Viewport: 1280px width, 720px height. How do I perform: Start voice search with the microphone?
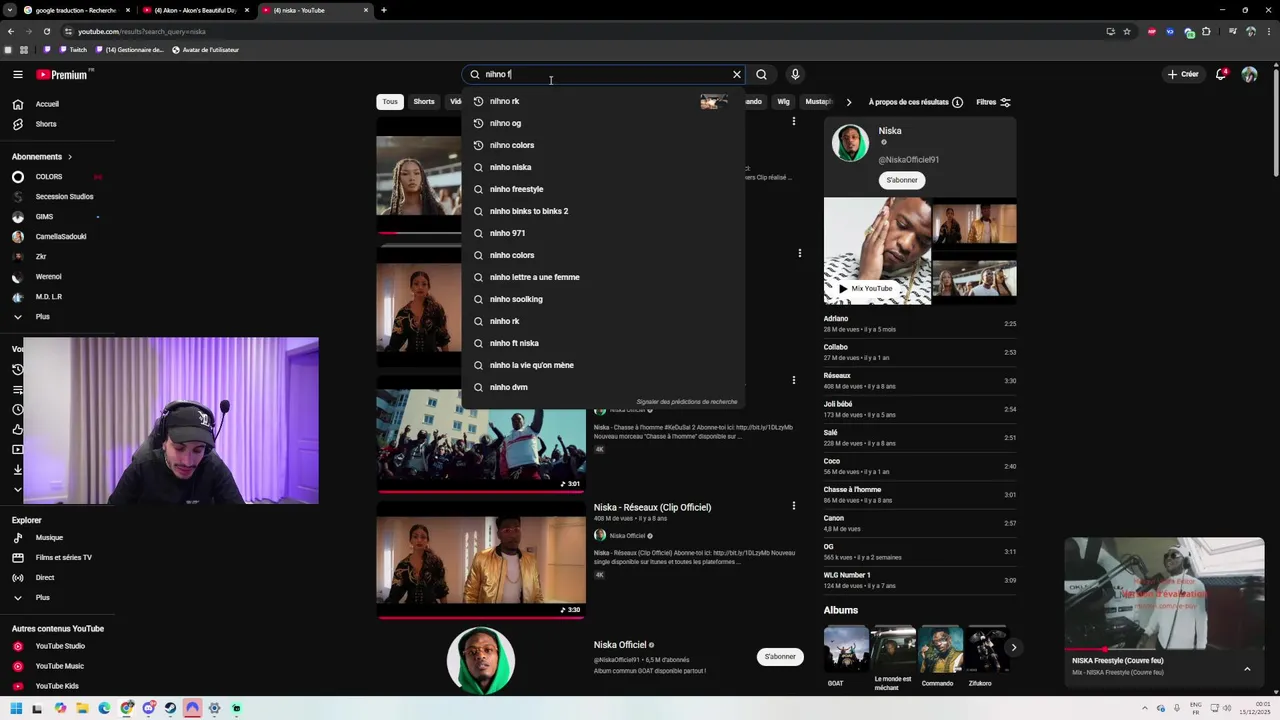pyautogui.click(x=795, y=74)
